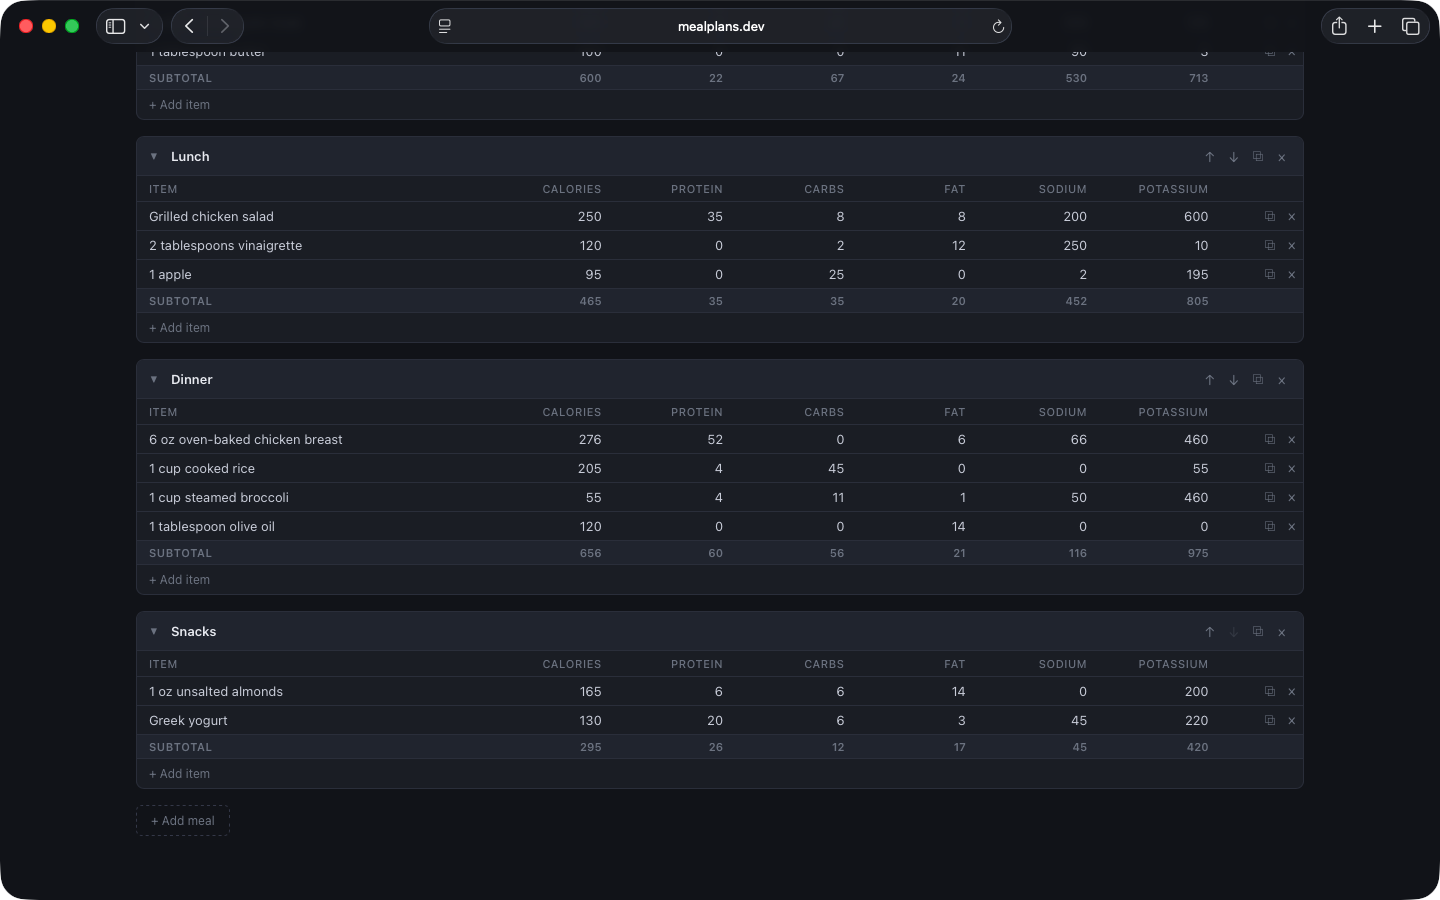Collapse the Snacks section
This screenshot has width=1440, height=900.
(154, 632)
